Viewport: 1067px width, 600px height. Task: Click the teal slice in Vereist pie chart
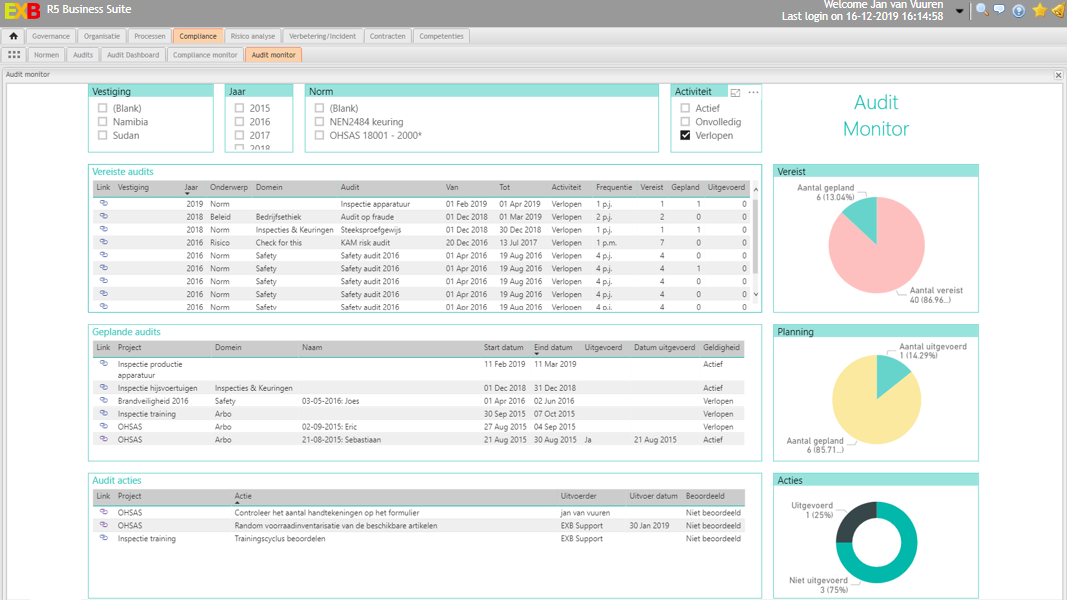[x=864, y=214]
